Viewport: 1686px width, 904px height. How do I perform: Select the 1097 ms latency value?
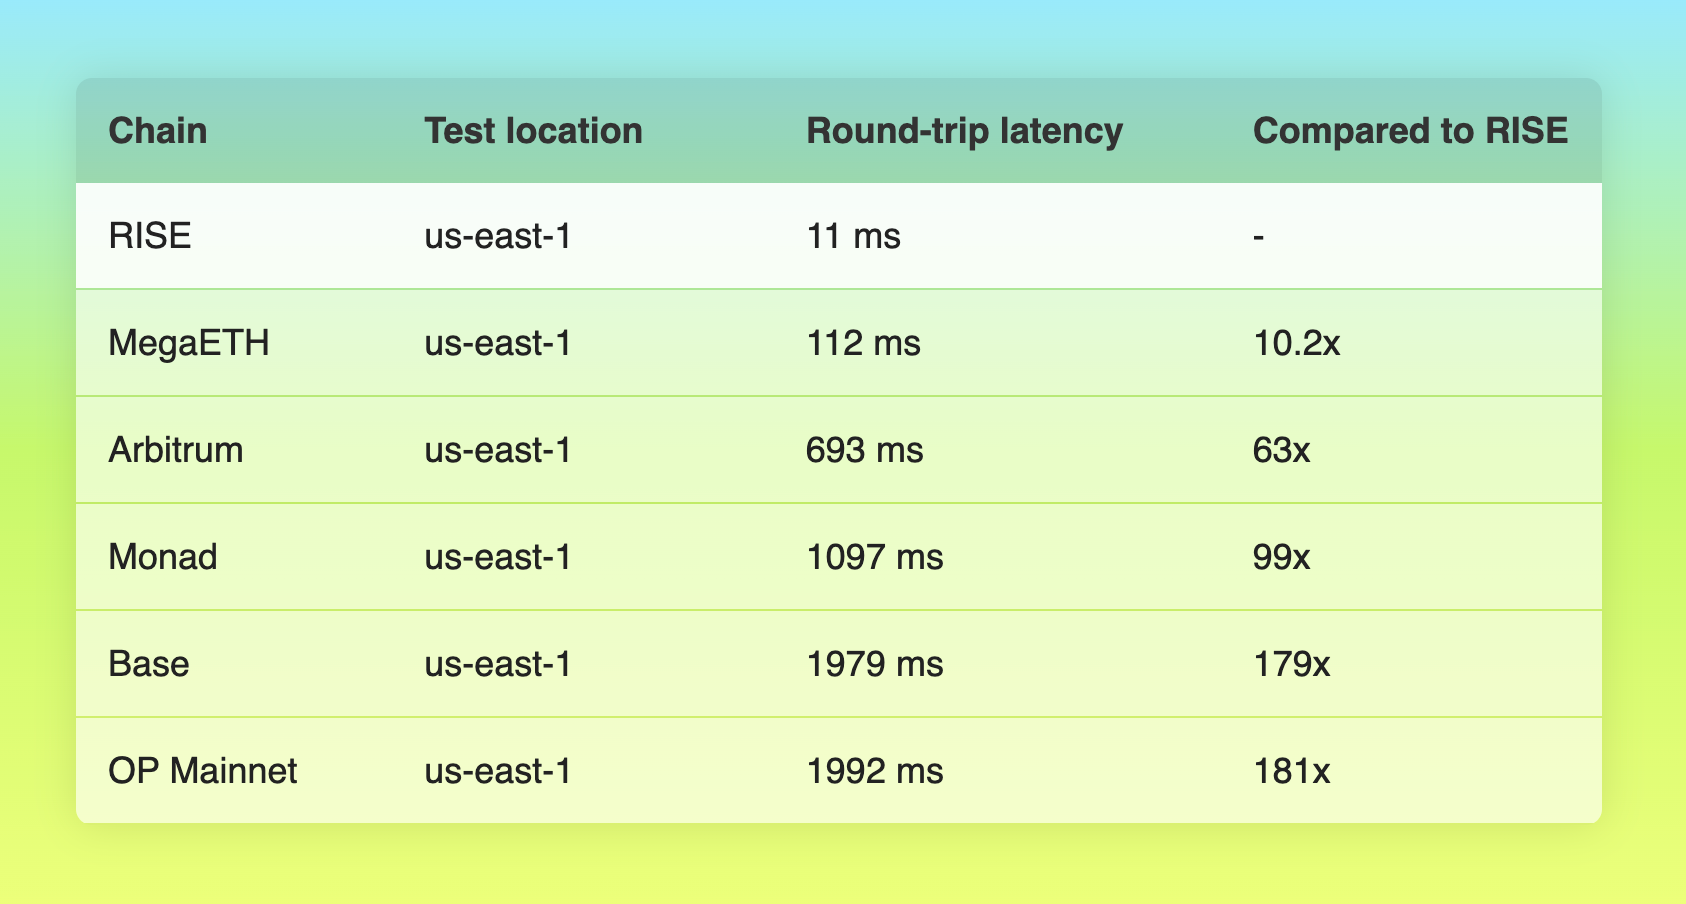click(x=875, y=557)
